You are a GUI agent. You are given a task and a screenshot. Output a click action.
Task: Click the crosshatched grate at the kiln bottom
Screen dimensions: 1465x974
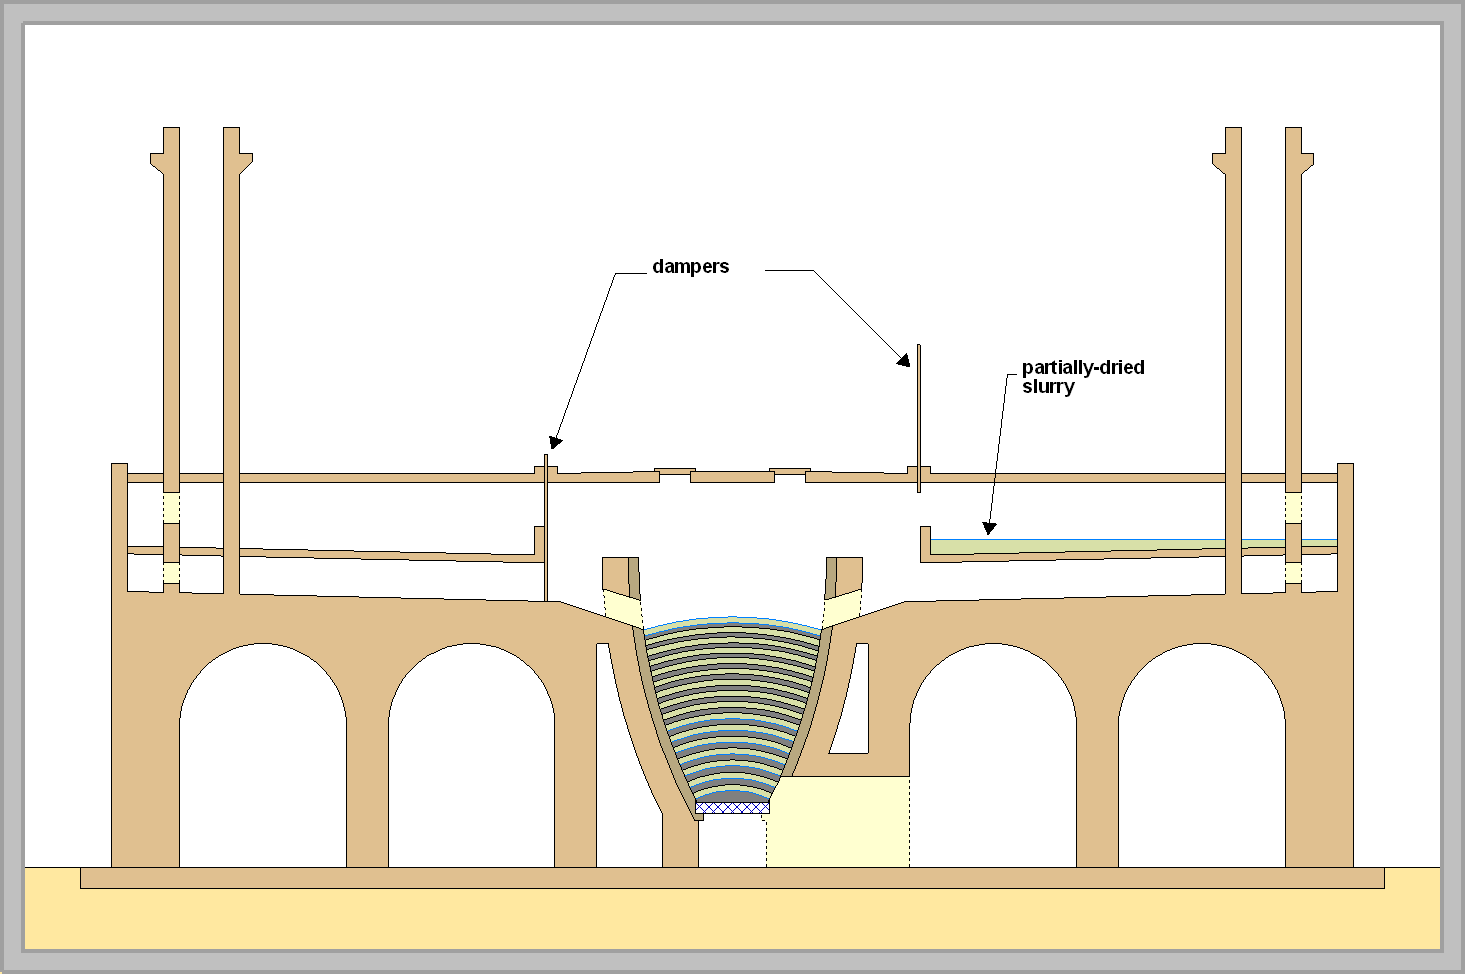[x=732, y=808]
